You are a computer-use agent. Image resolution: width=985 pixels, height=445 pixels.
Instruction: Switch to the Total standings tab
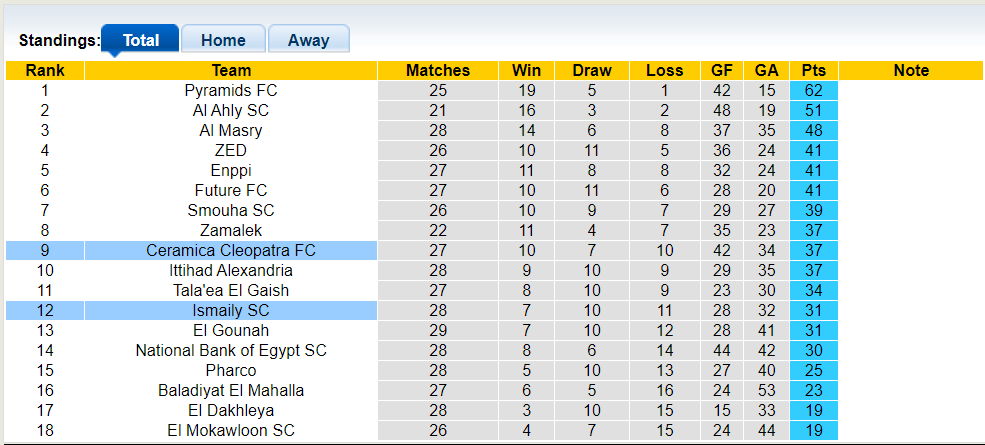point(141,40)
